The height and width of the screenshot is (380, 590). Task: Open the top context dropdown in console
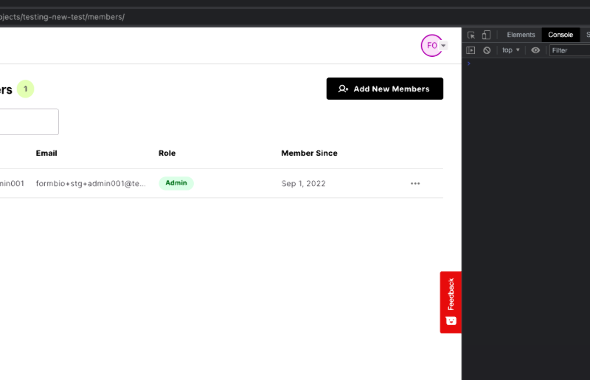511,50
